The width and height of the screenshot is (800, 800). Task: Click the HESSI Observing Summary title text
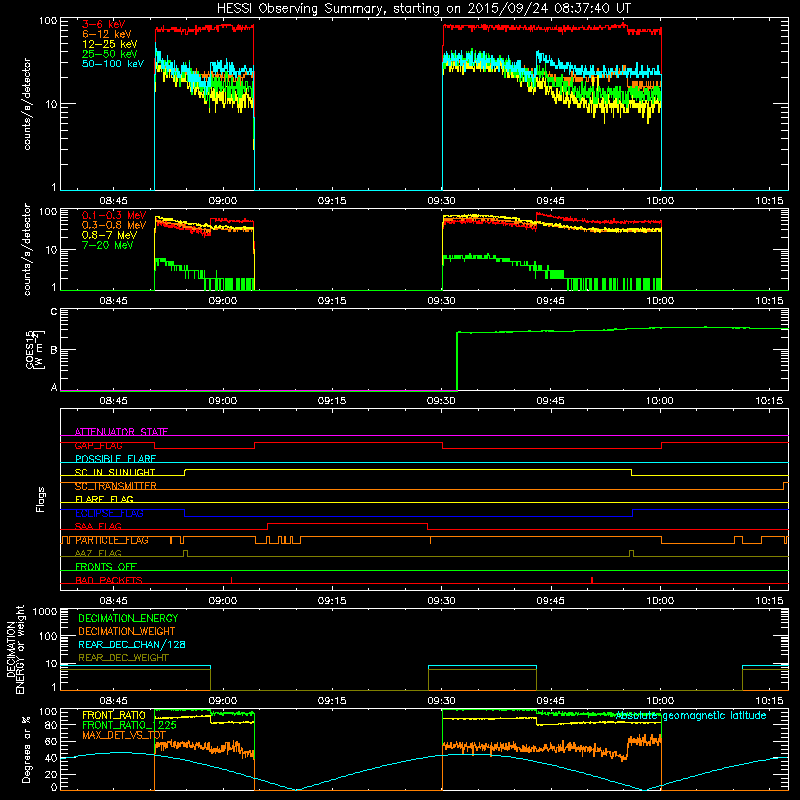423,8
